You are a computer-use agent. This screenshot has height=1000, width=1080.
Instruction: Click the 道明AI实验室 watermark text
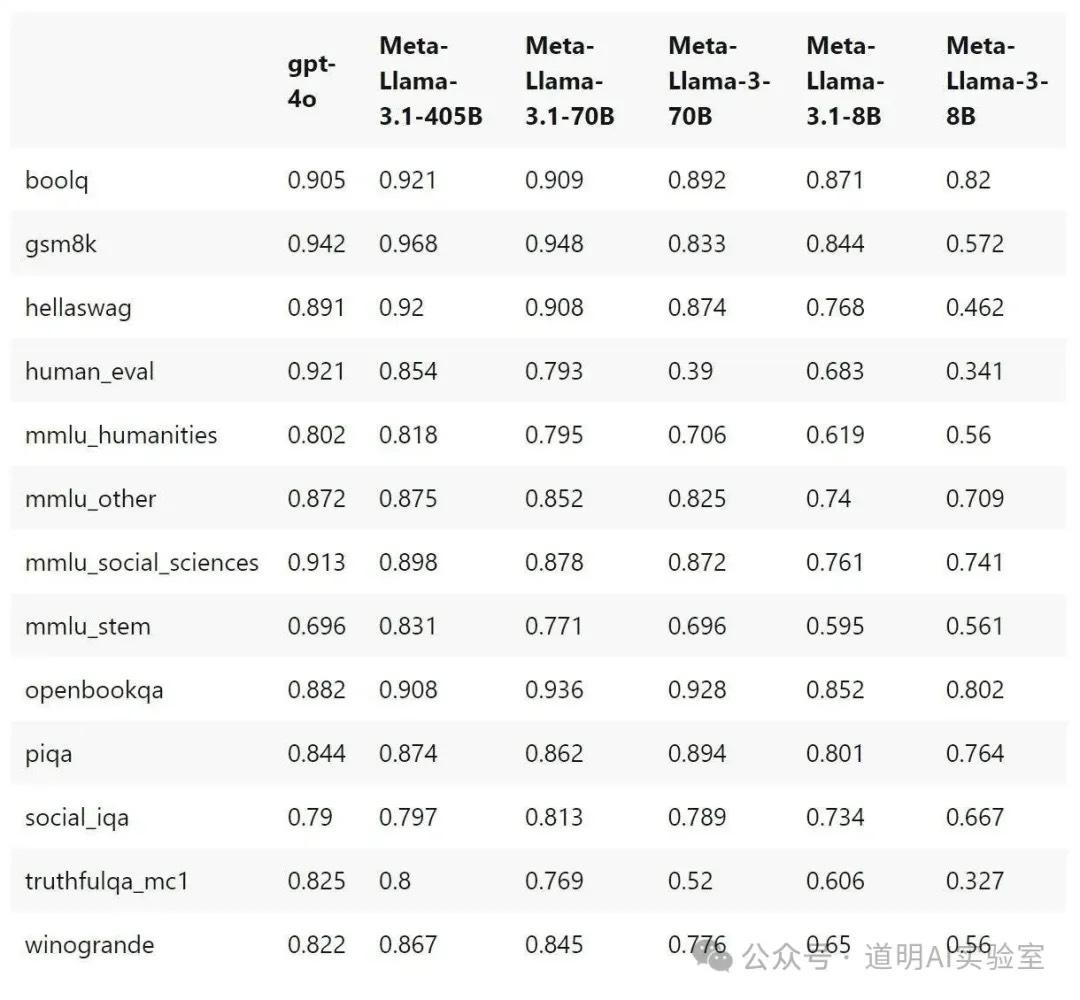(954, 957)
